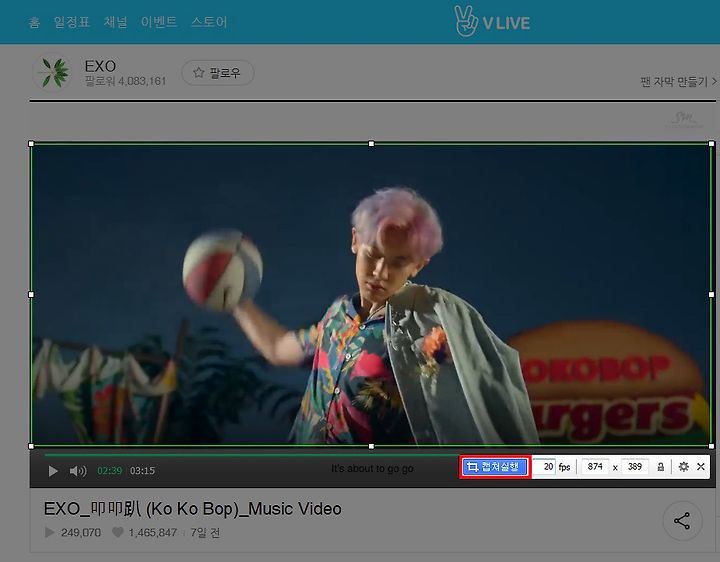Toggle the aspect ratio lock icon
The image size is (720, 562).
(661, 467)
